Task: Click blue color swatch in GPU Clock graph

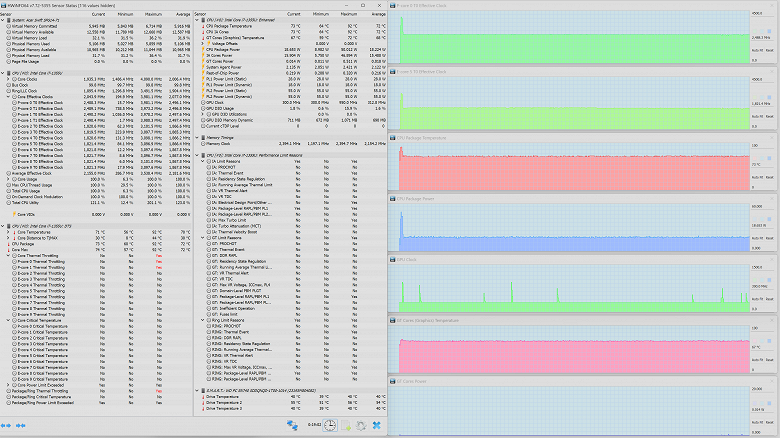Action: pyautogui.click(x=769, y=280)
